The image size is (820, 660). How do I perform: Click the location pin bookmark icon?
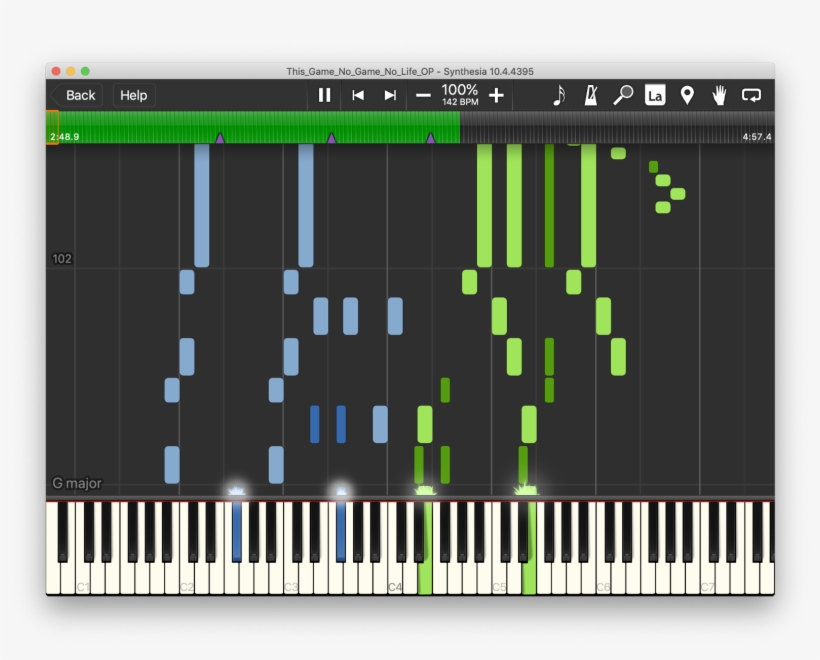tap(687, 96)
